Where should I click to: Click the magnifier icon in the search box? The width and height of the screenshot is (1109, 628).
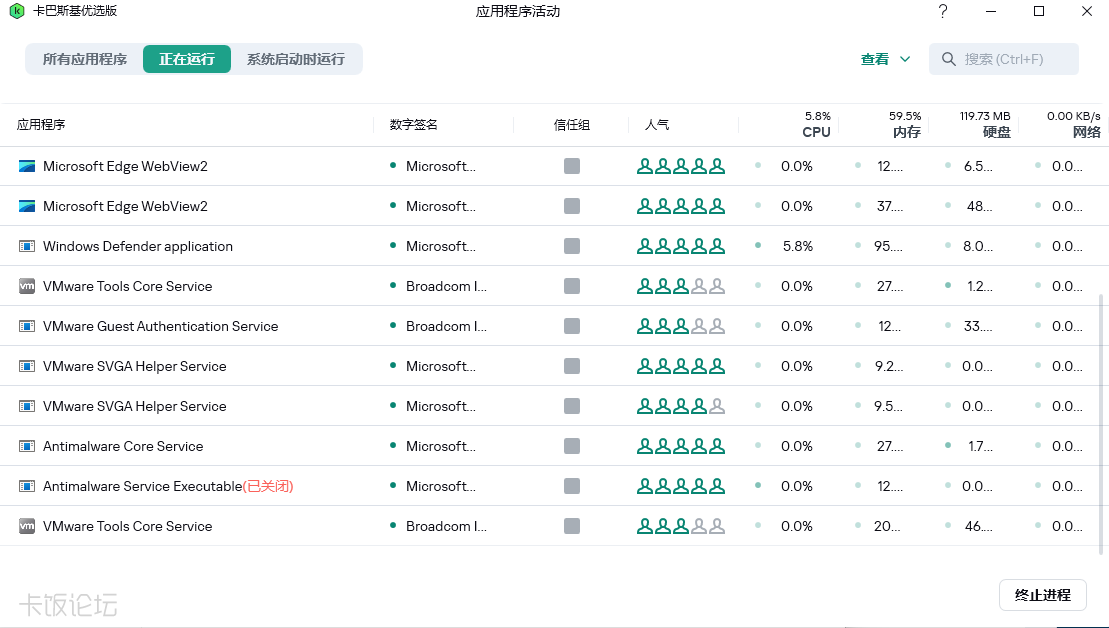click(949, 59)
